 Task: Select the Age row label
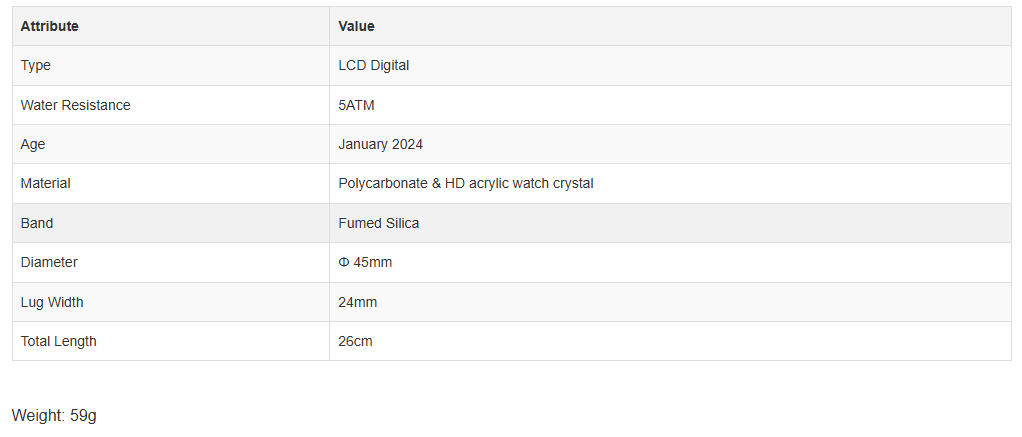click(x=33, y=144)
